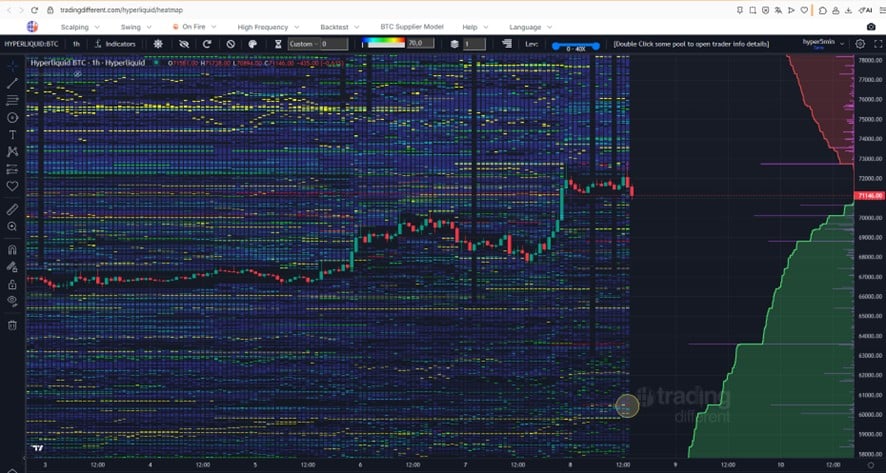This screenshot has width=886, height=473.
Task: Open the Custom time range dropdown
Action: [304, 44]
